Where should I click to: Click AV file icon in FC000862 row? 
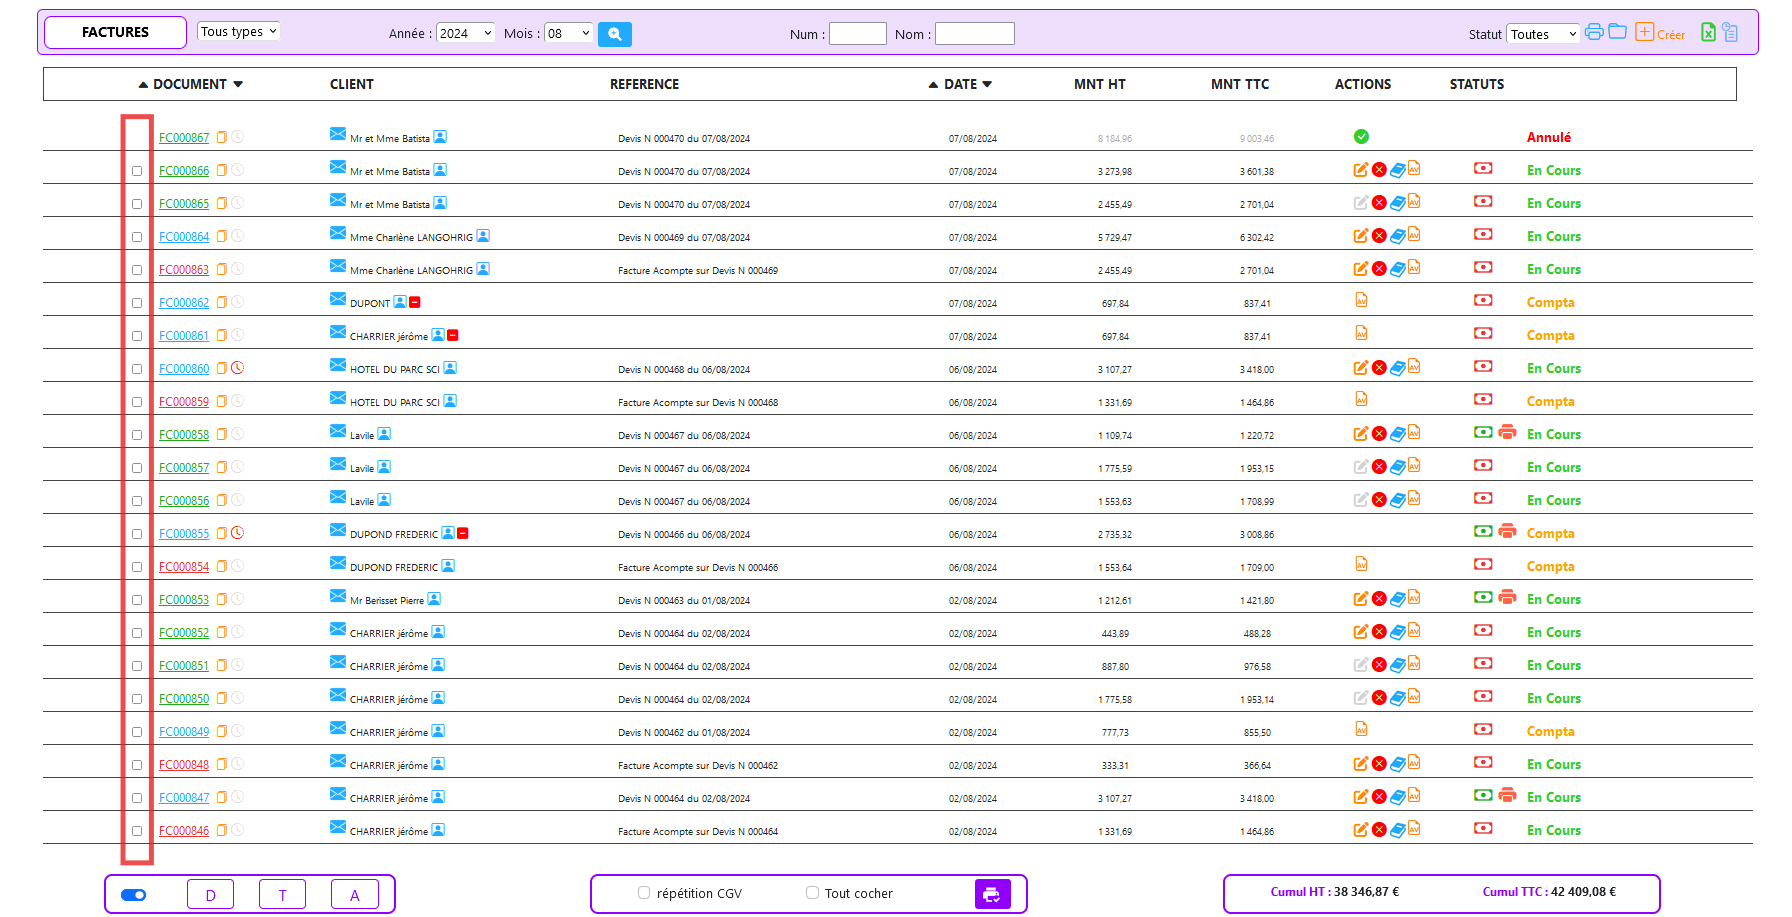point(1361,300)
